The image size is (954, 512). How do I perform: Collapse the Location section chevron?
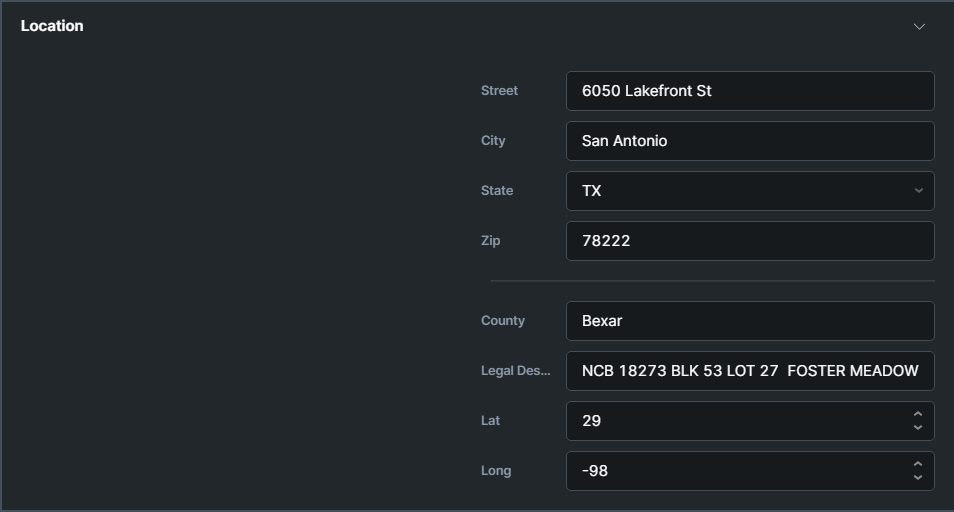point(919,26)
